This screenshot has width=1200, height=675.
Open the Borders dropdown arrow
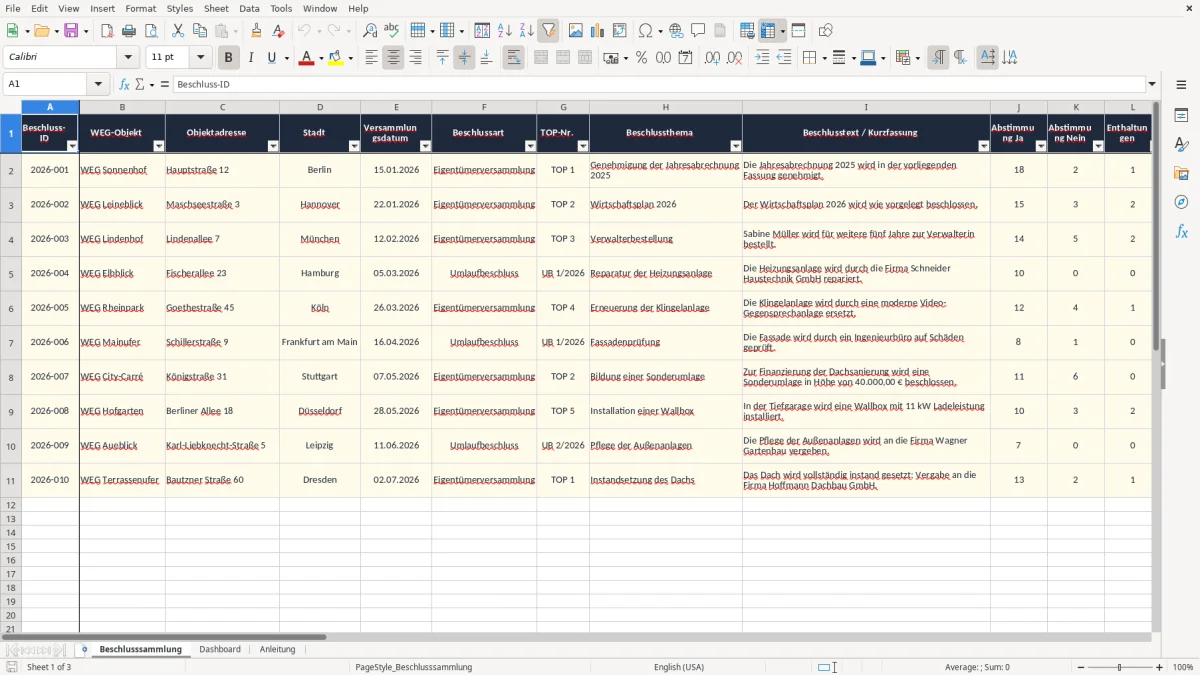(823, 58)
